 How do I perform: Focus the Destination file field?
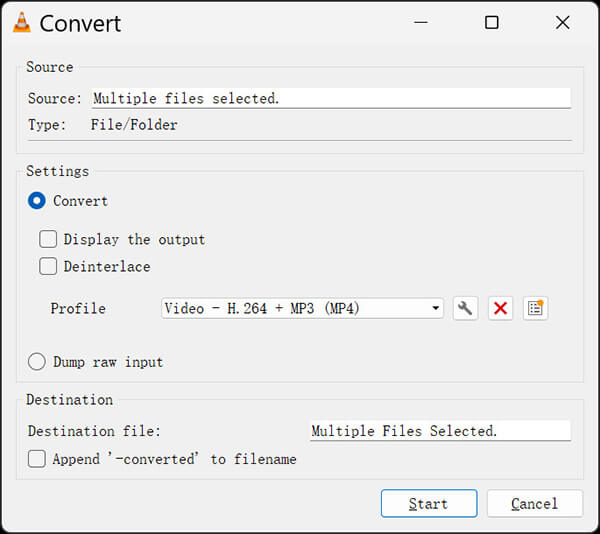coord(440,431)
